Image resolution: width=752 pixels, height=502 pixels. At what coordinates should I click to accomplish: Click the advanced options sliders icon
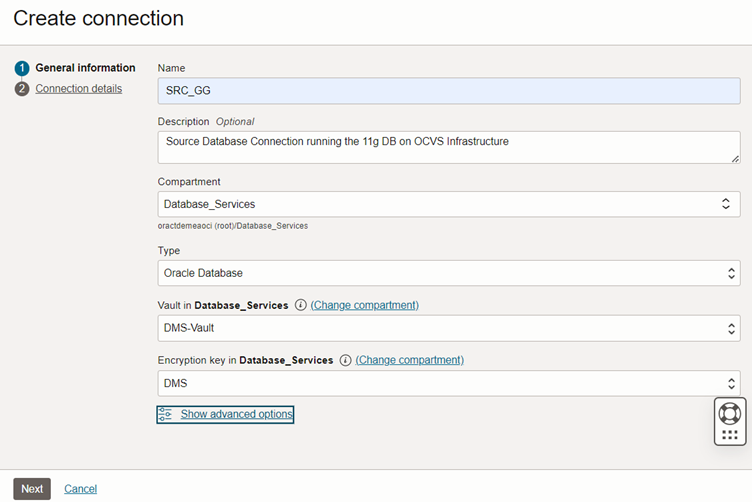165,414
